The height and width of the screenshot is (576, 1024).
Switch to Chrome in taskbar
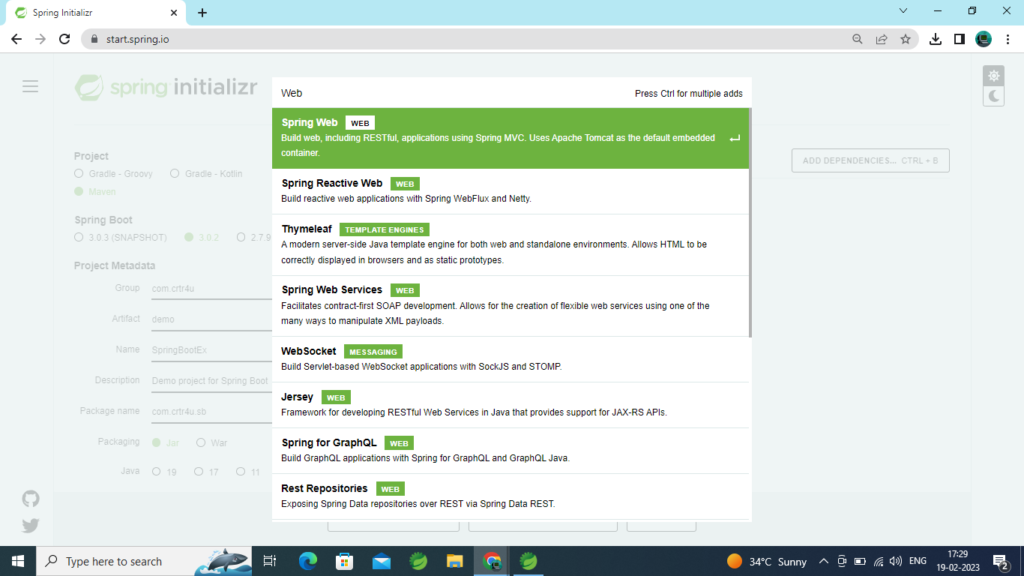pyautogui.click(x=492, y=561)
